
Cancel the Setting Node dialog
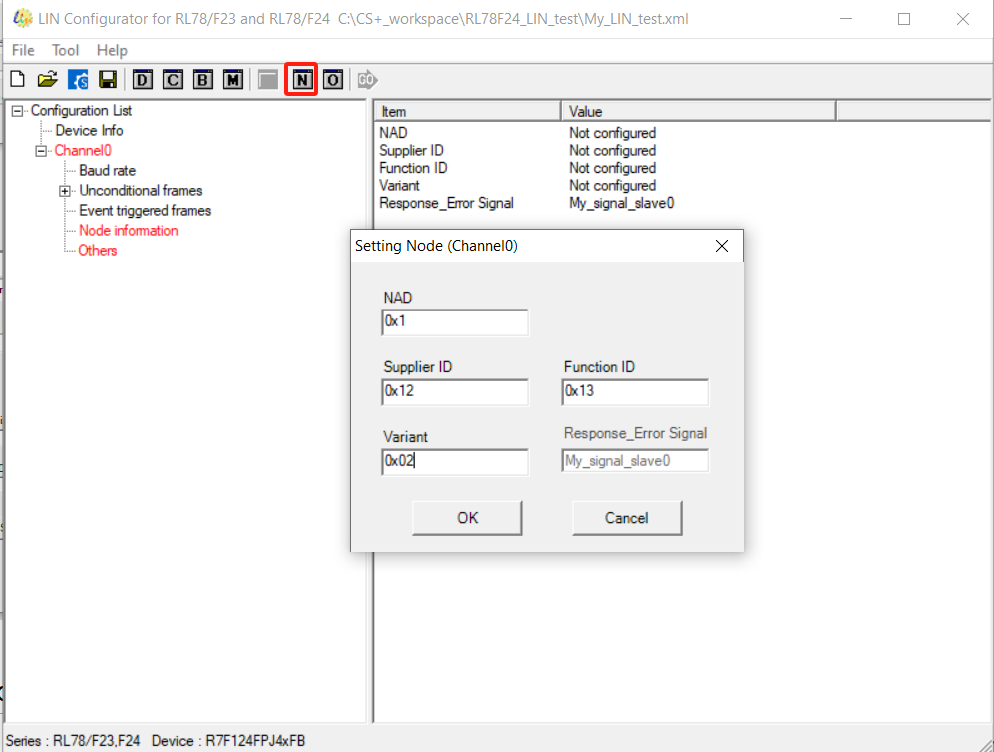tap(627, 518)
